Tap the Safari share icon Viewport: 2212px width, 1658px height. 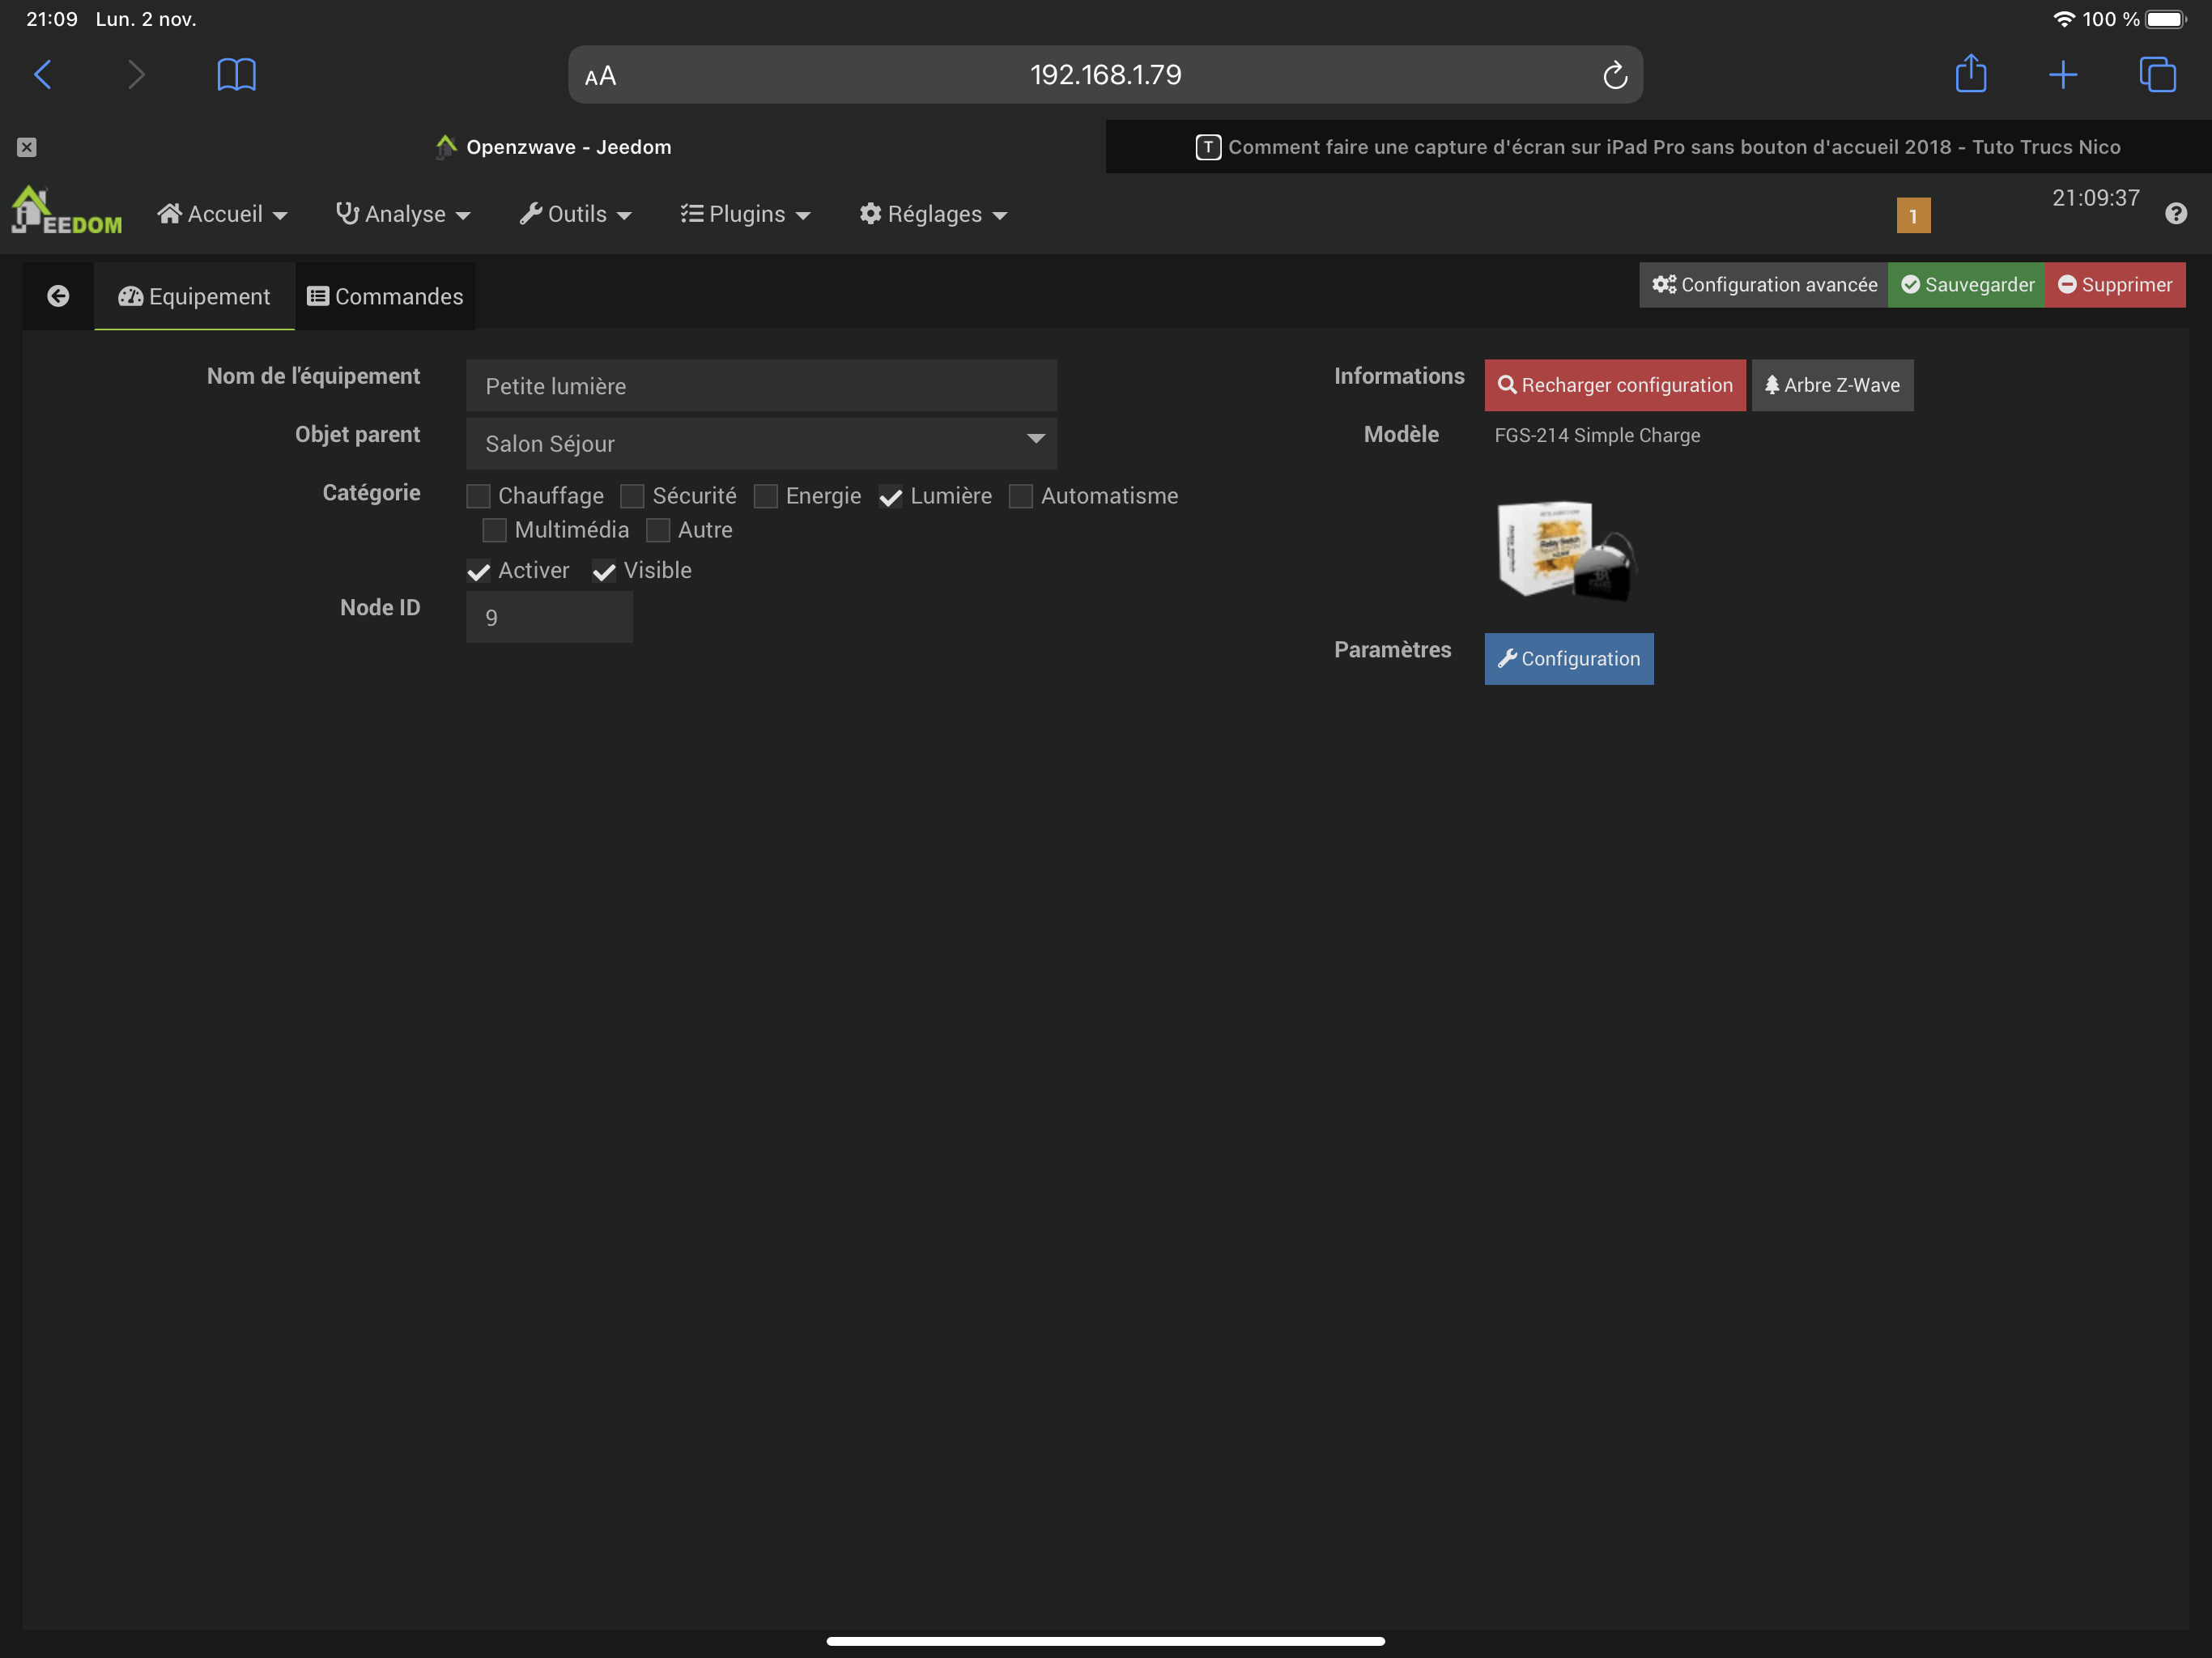(1970, 75)
